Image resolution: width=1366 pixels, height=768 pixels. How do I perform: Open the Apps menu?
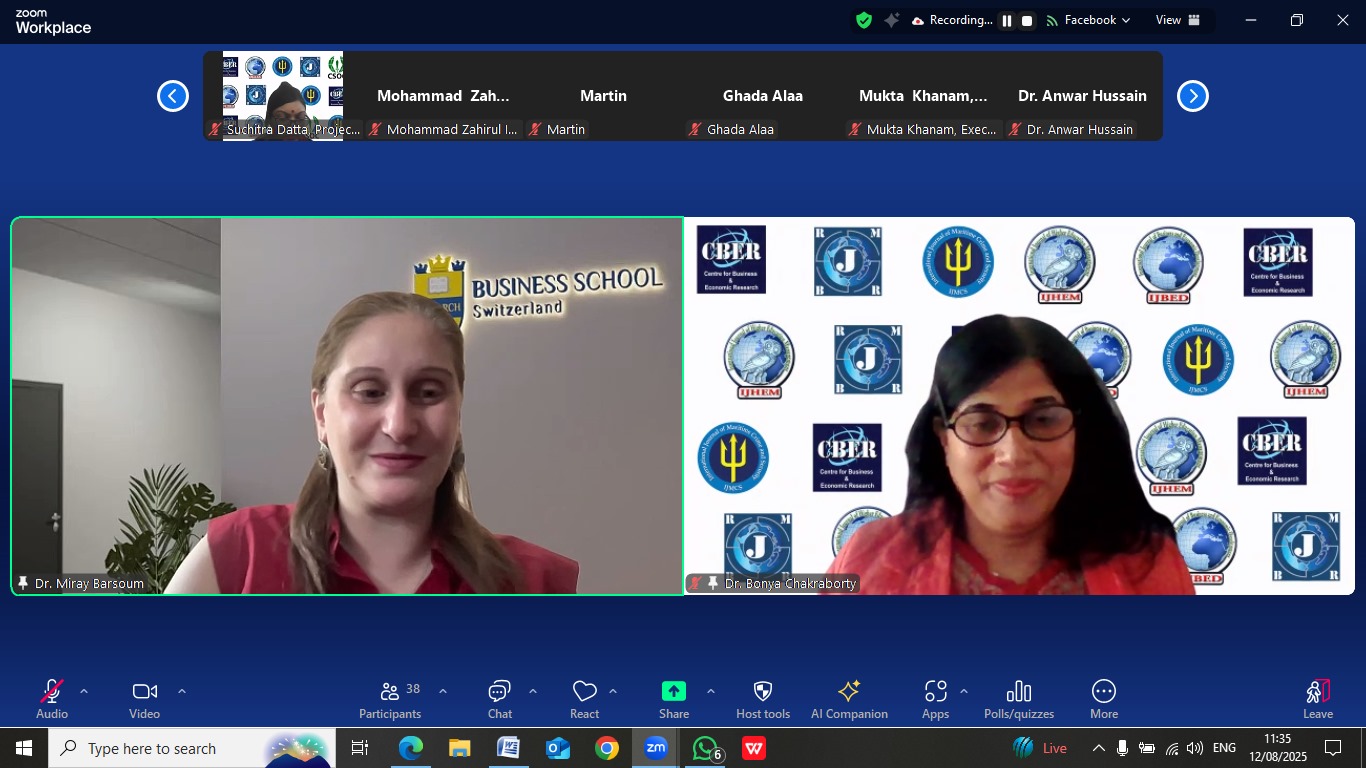click(935, 699)
